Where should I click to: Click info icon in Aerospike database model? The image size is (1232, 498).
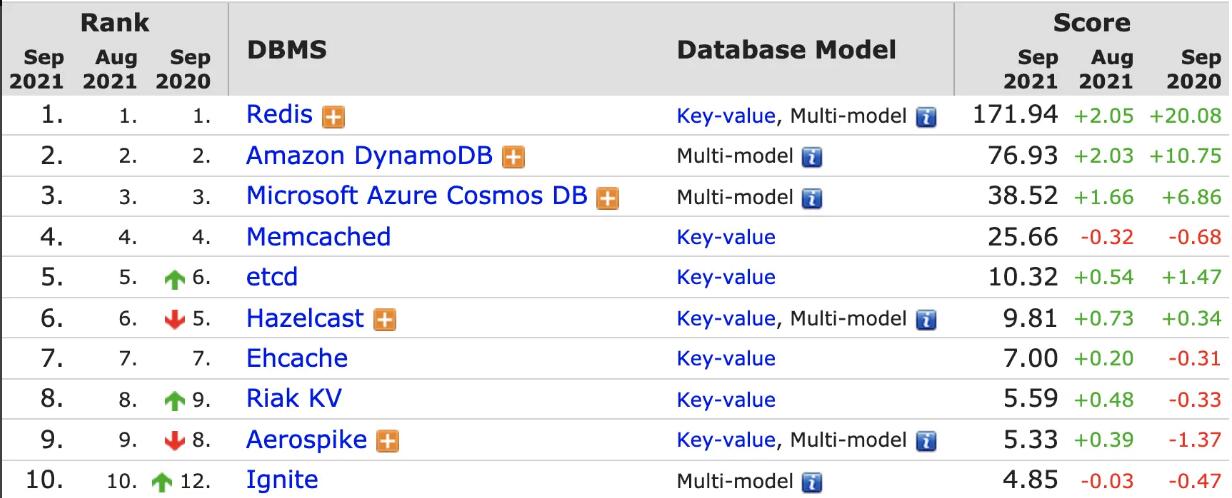tap(927, 441)
